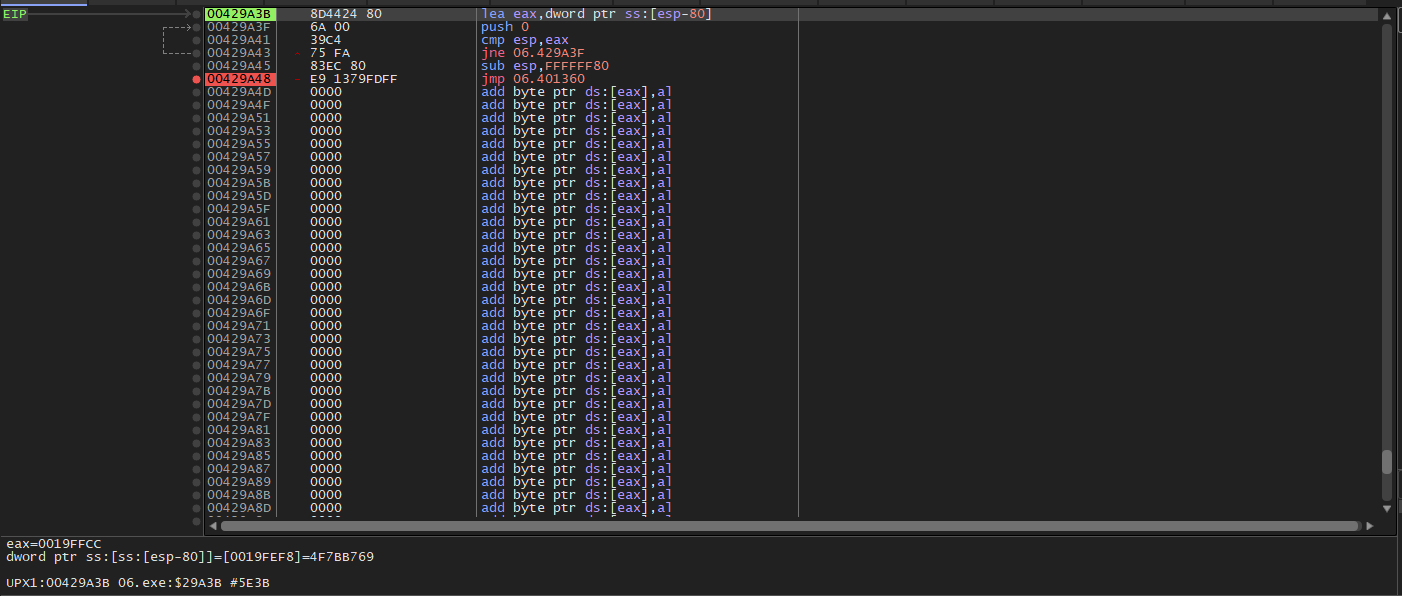Click the breakpoint dot next to 00429A8D
This screenshot has height=596, width=1402.
195,507
